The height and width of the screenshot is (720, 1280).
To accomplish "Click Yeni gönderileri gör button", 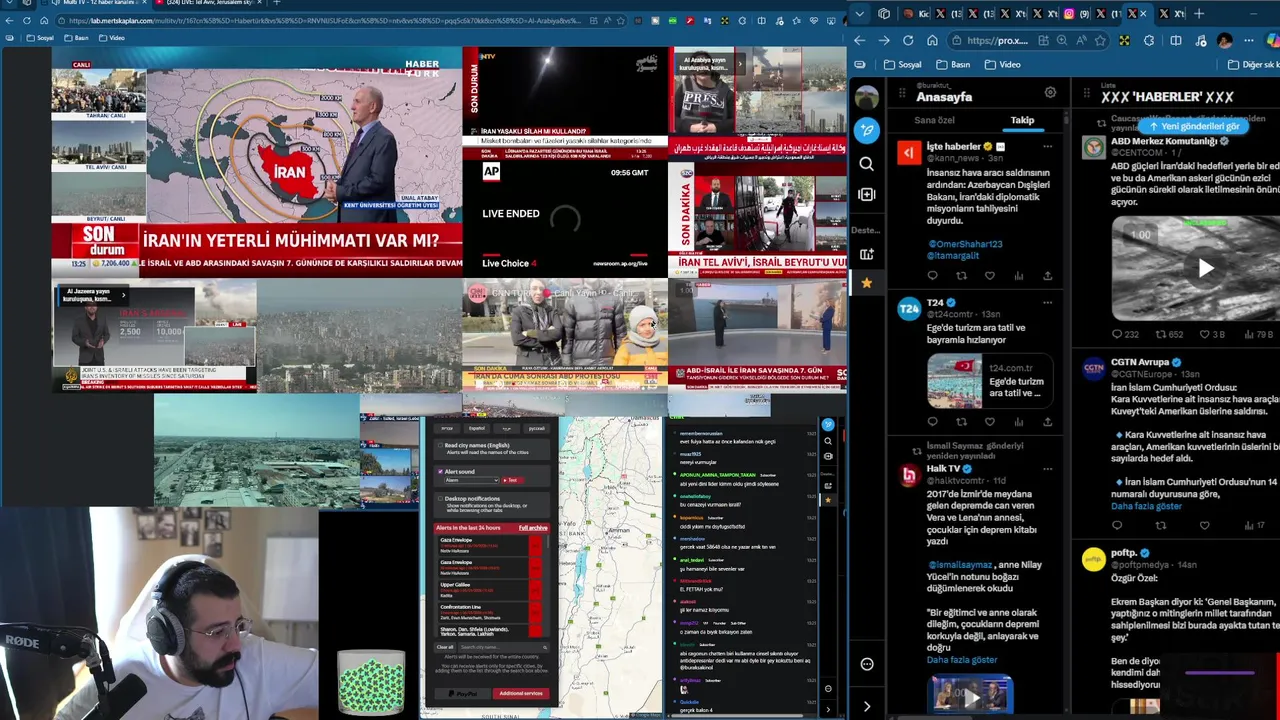I will pos(1194,126).
